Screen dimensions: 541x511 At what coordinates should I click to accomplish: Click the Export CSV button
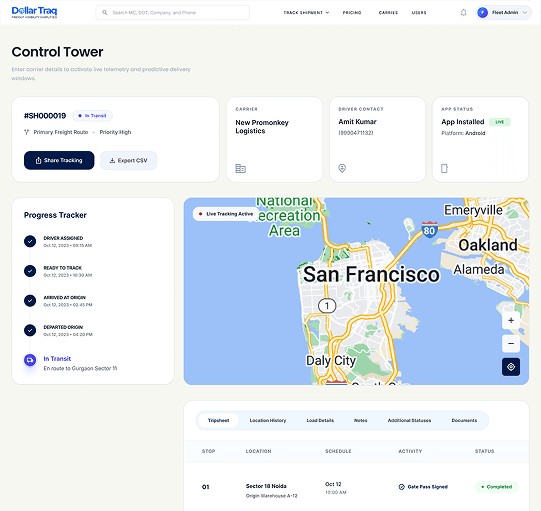coord(128,160)
